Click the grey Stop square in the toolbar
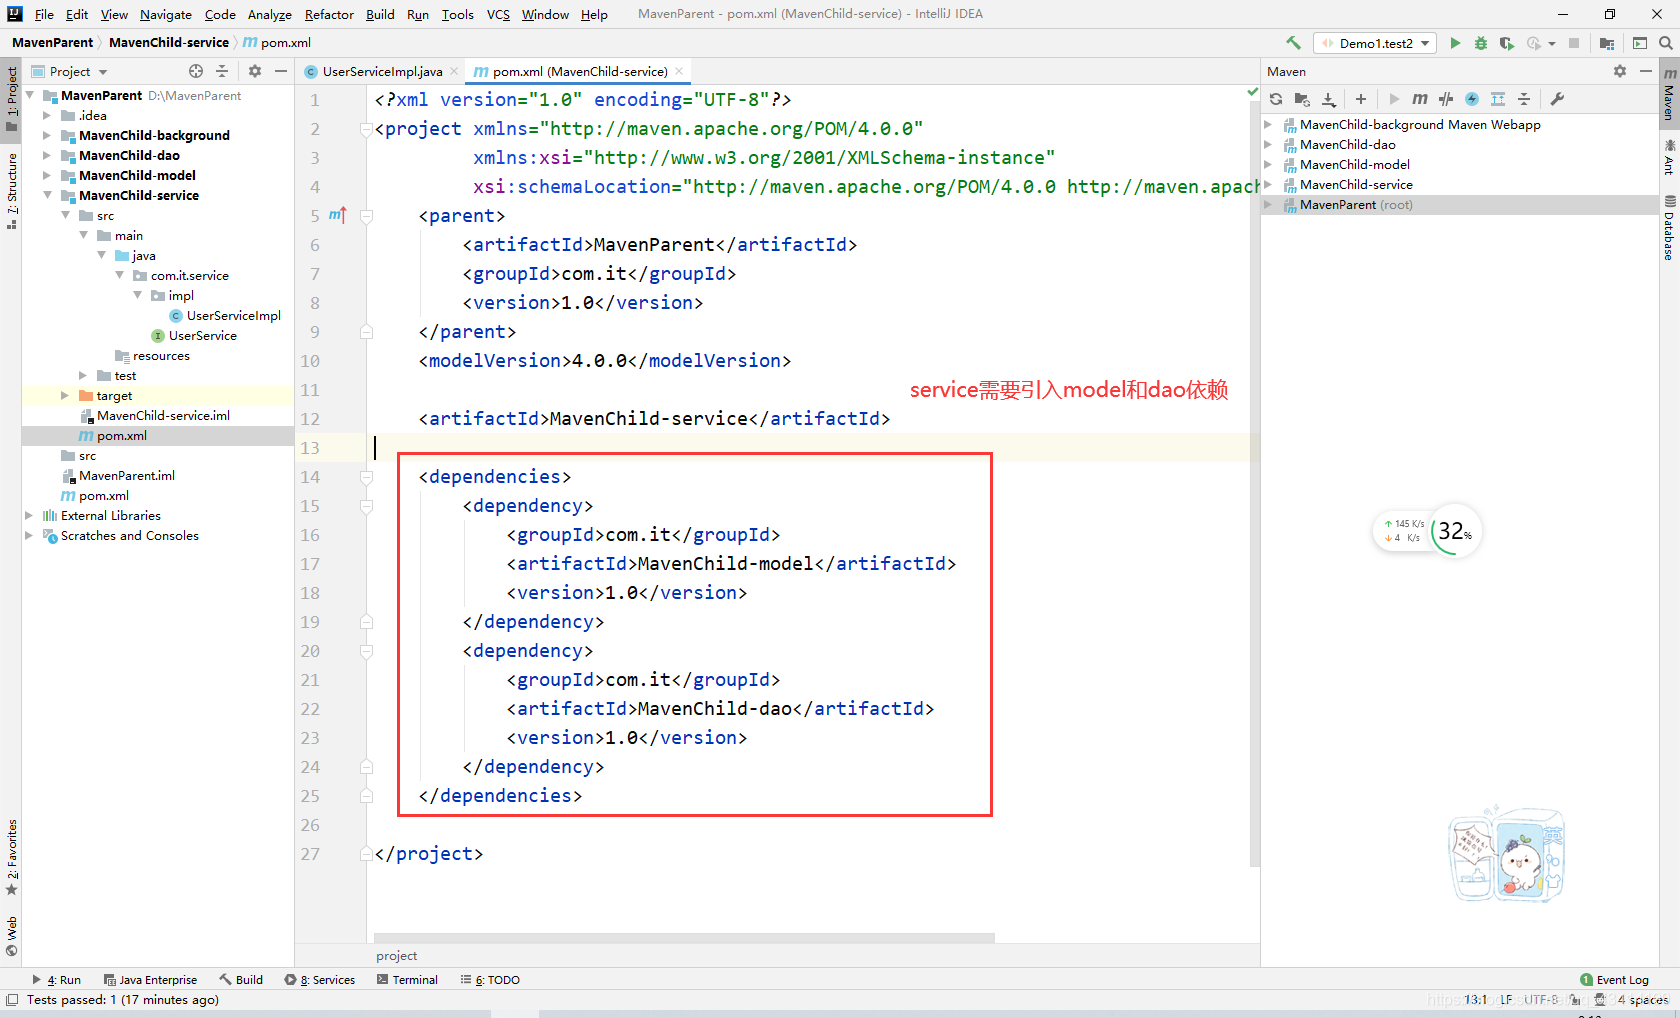 1574,43
